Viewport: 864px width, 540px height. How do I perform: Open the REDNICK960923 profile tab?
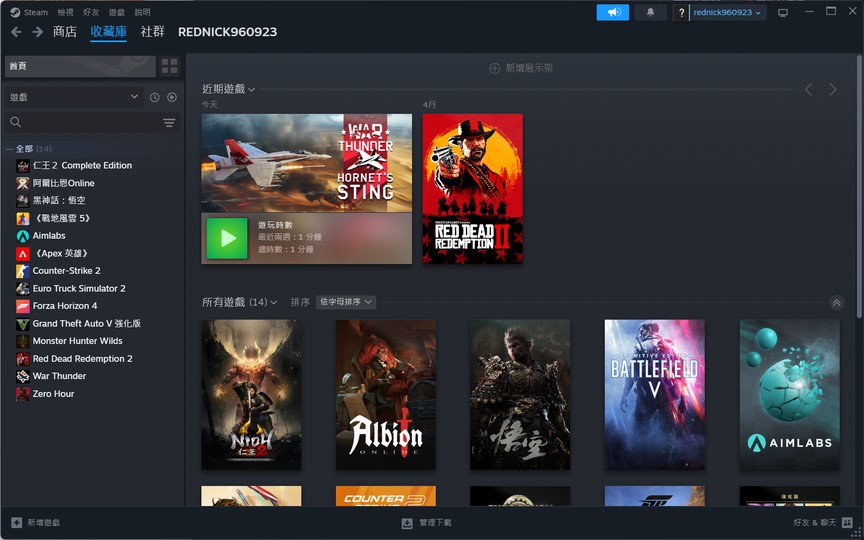[x=228, y=32]
